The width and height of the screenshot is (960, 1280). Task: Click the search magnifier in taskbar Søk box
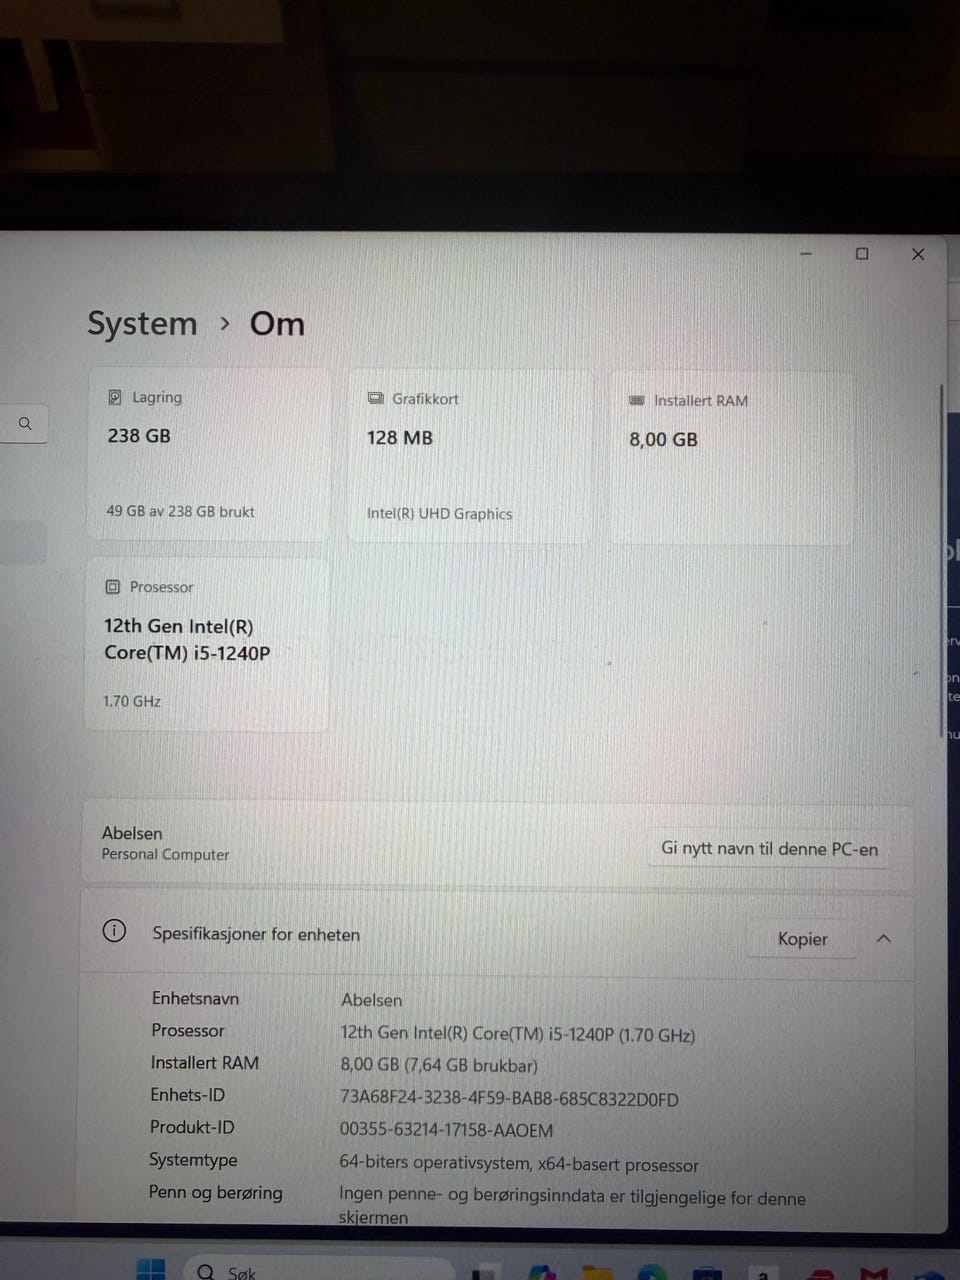click(x=206, y=1272)
